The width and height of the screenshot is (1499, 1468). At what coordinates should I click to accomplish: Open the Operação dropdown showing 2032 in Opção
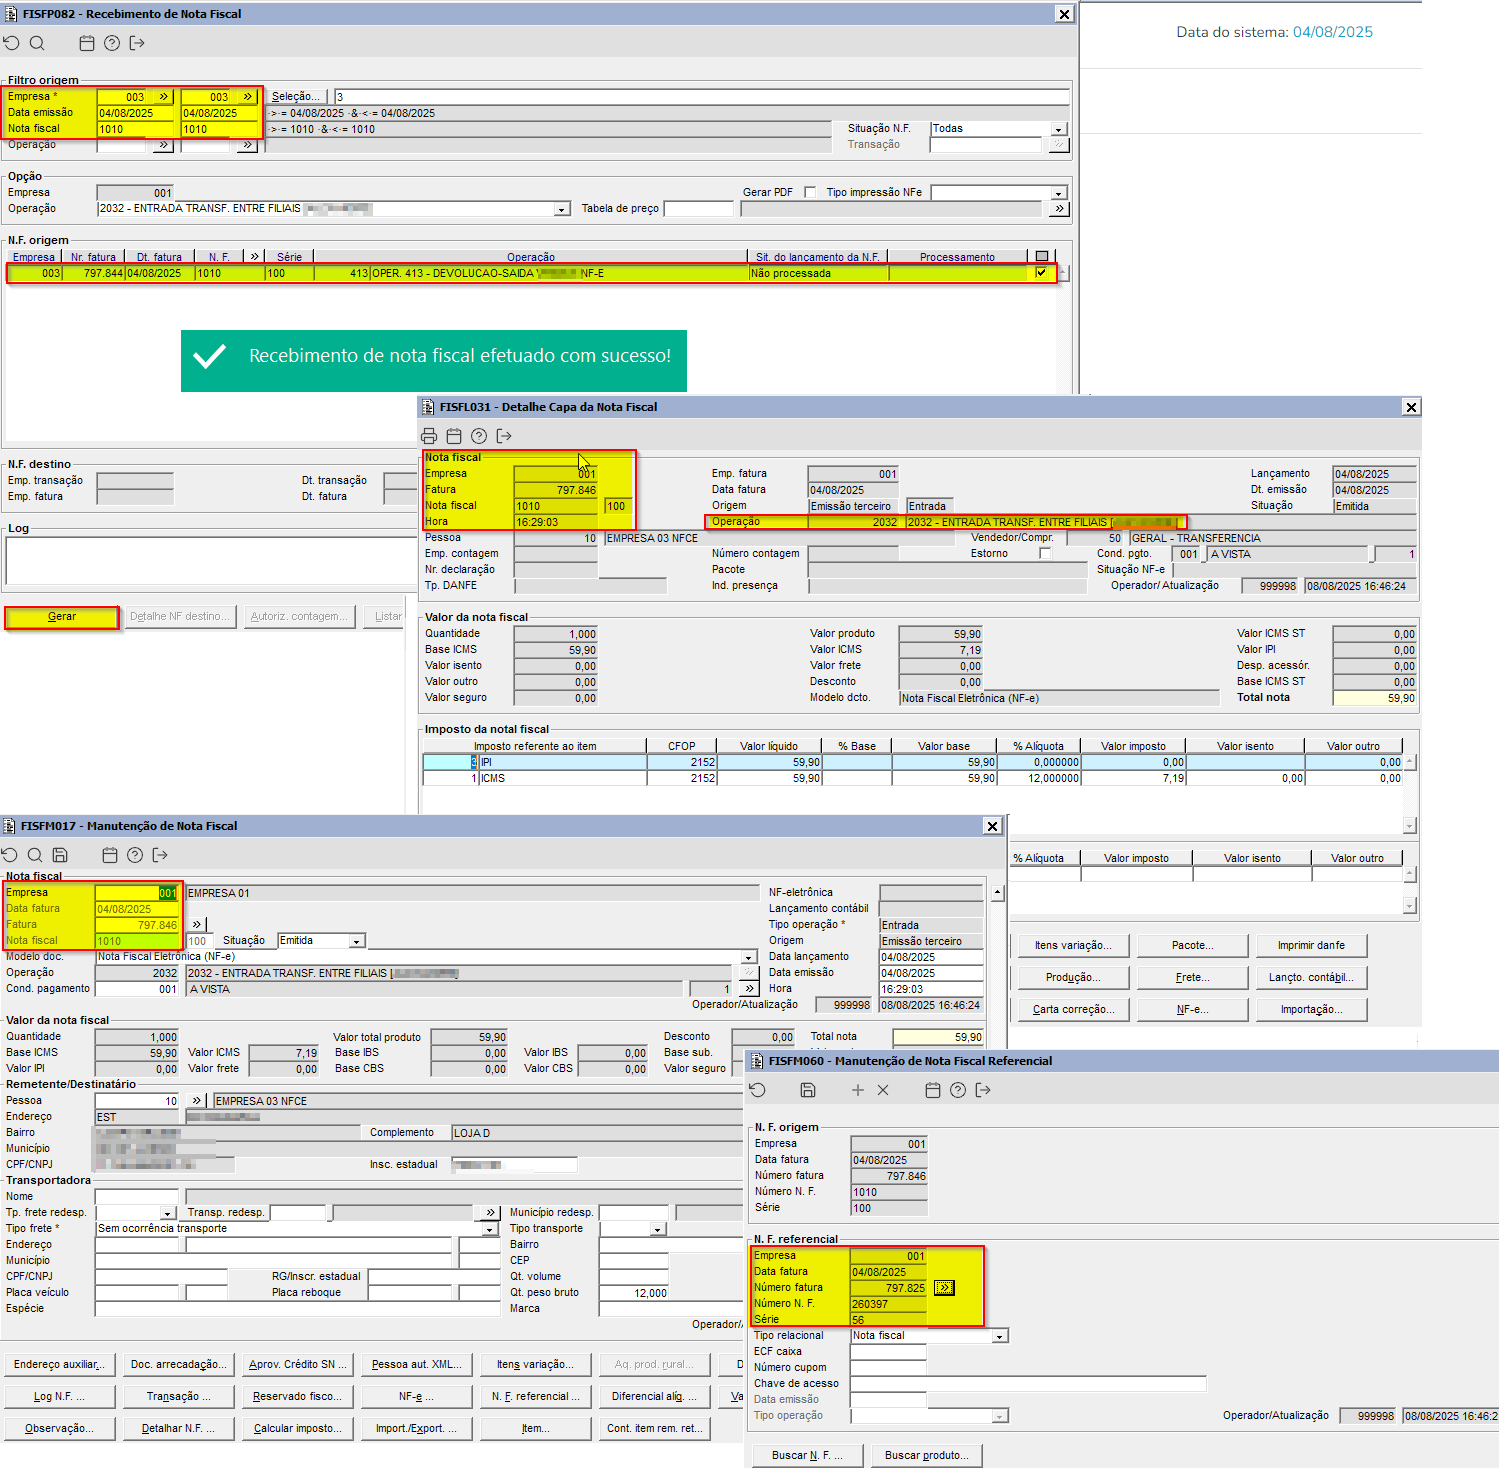(x=562, y=209)
